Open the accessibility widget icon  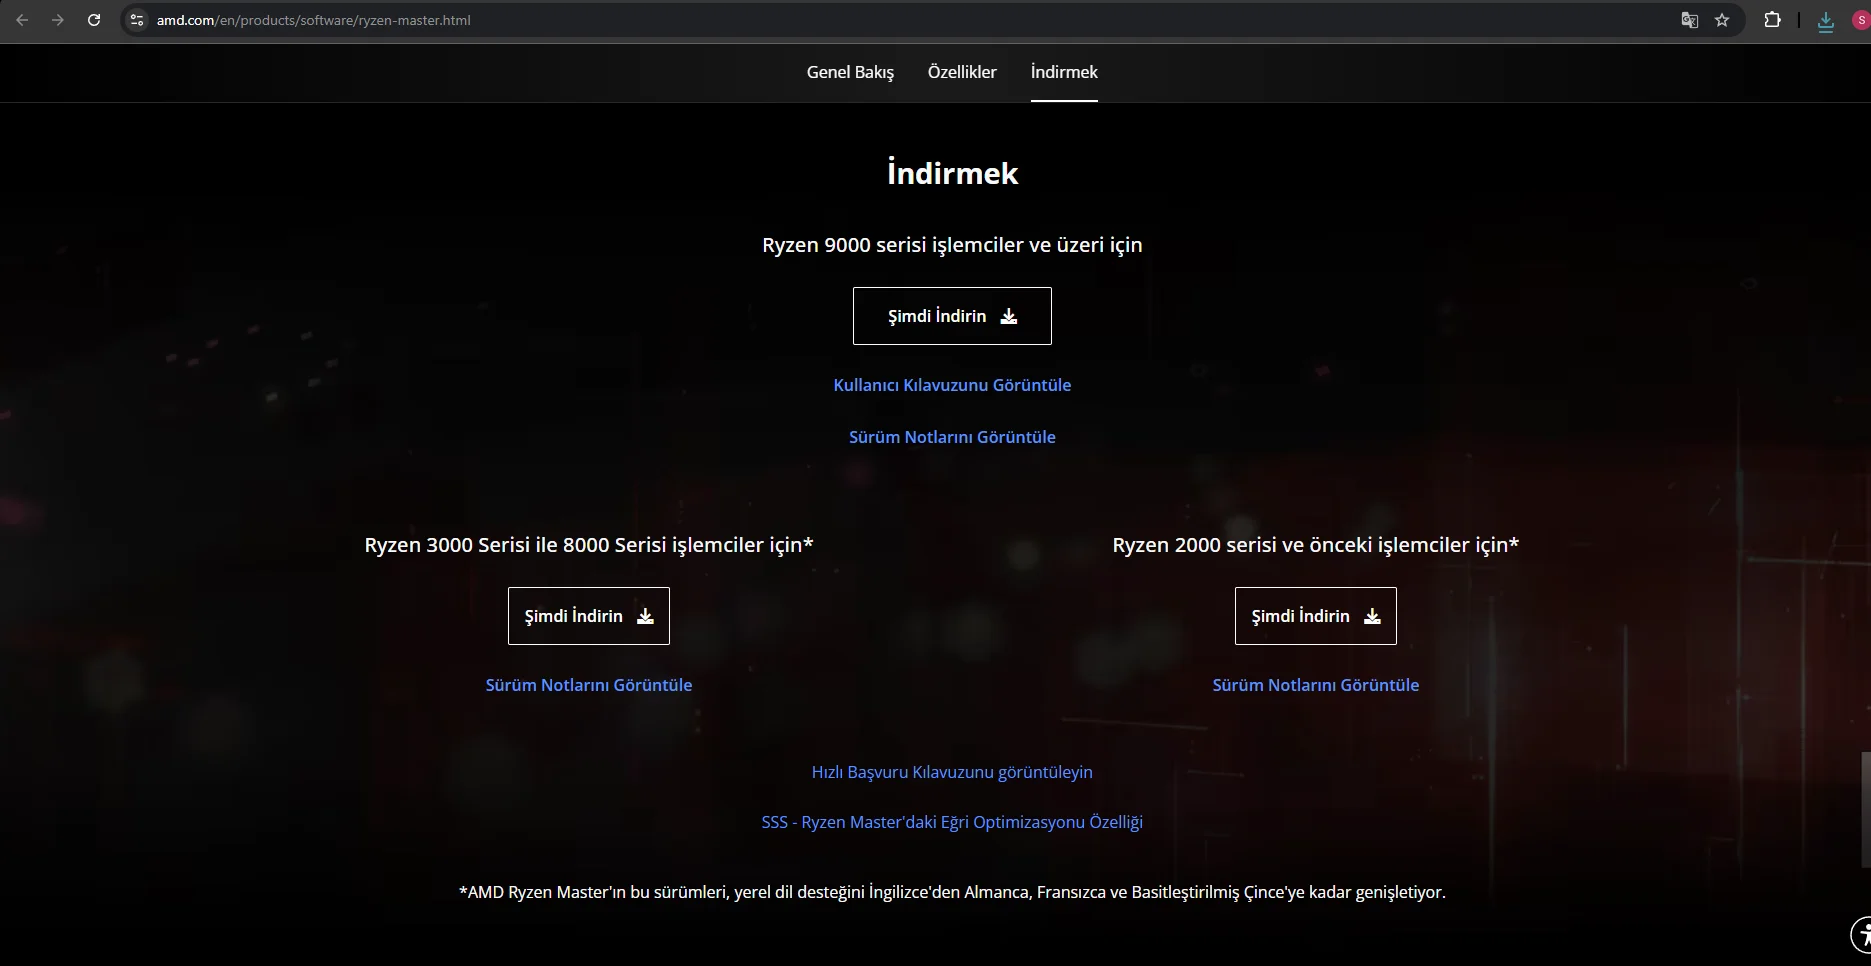(1861, 936)
